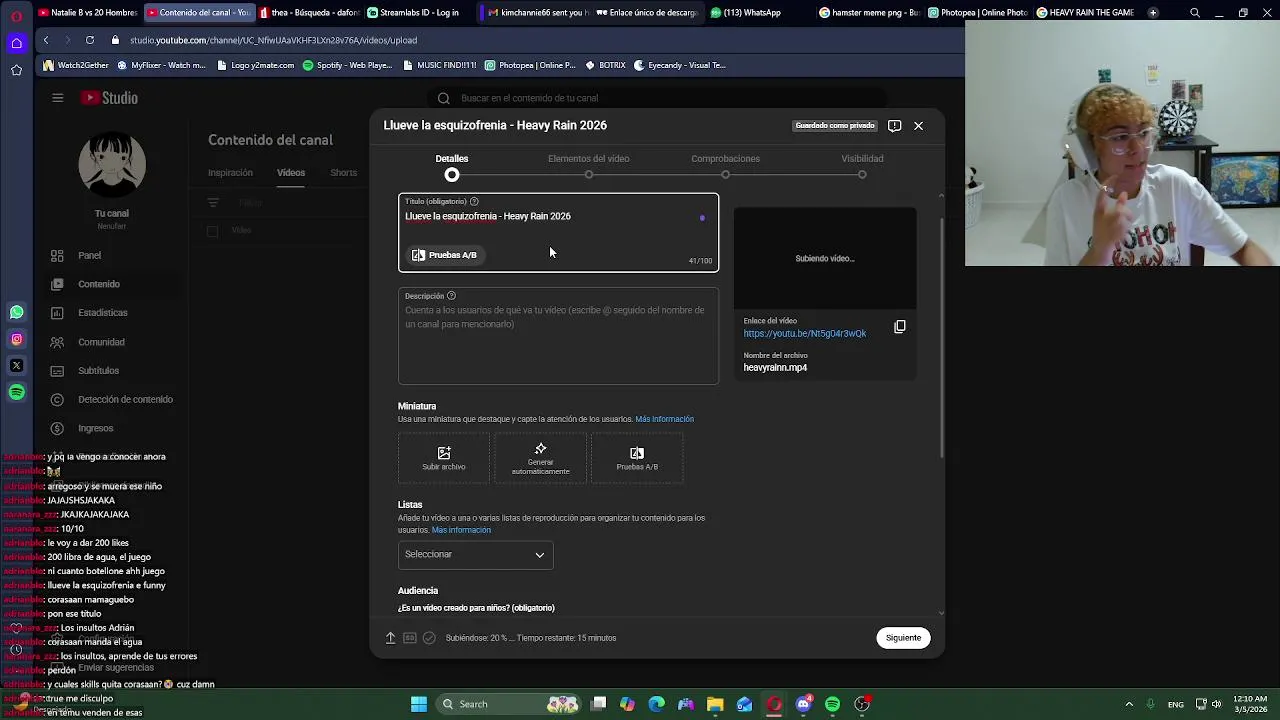The image size is (1280, 720).
Task: Jump to the Visibilidad step
Action: coord(862,165)
